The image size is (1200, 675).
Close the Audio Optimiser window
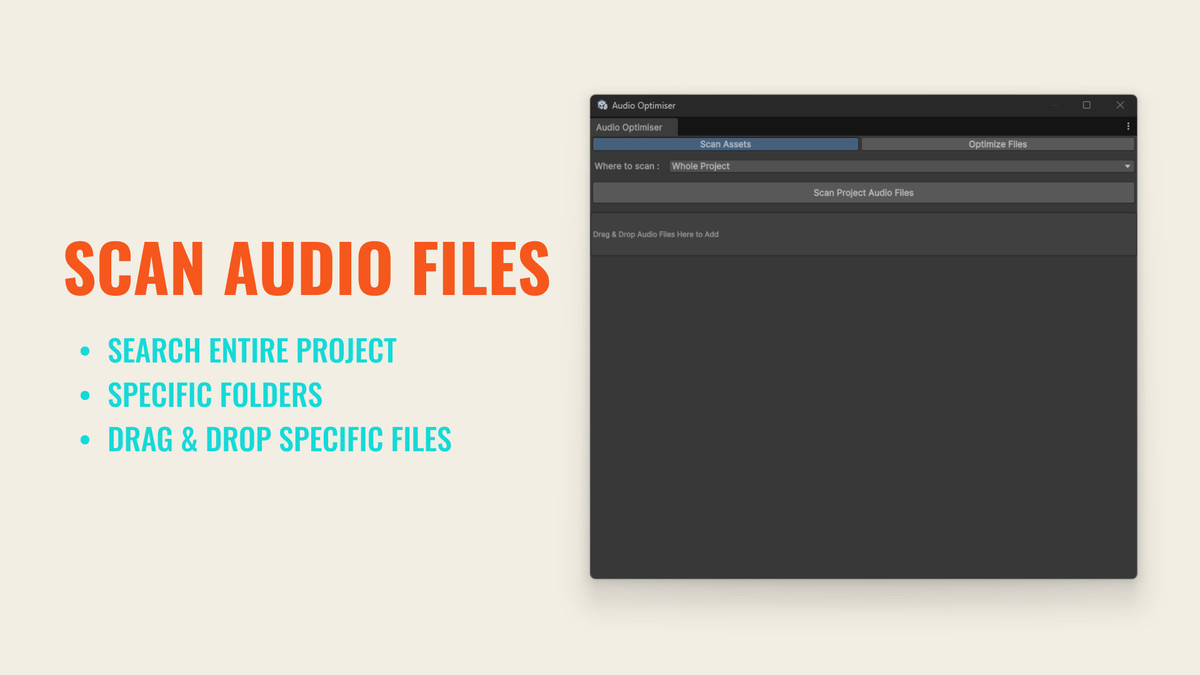coord(1120,104)
